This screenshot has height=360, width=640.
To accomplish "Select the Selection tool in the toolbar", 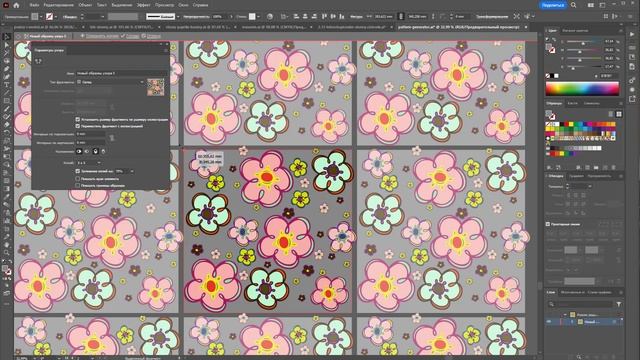I will [x=7, y=37].
